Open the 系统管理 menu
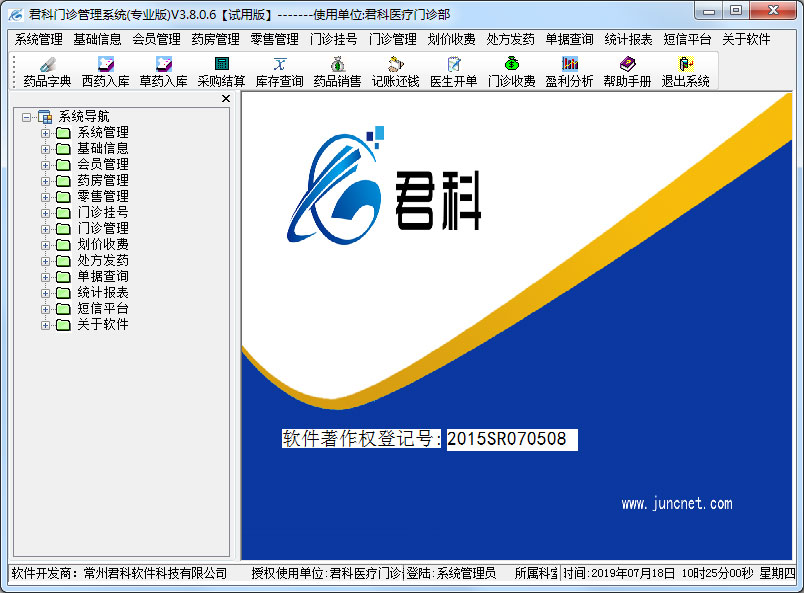Screen dimensions: 804x593 (38, 39)
